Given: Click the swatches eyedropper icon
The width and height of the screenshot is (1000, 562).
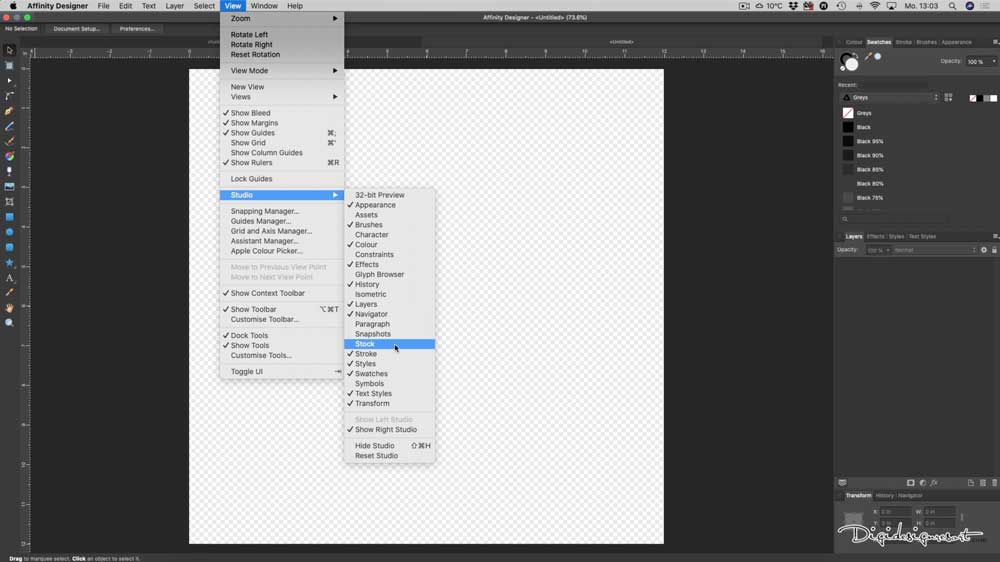Looking at the screenshot, I should pyautogui.click(x=868, y=56).
